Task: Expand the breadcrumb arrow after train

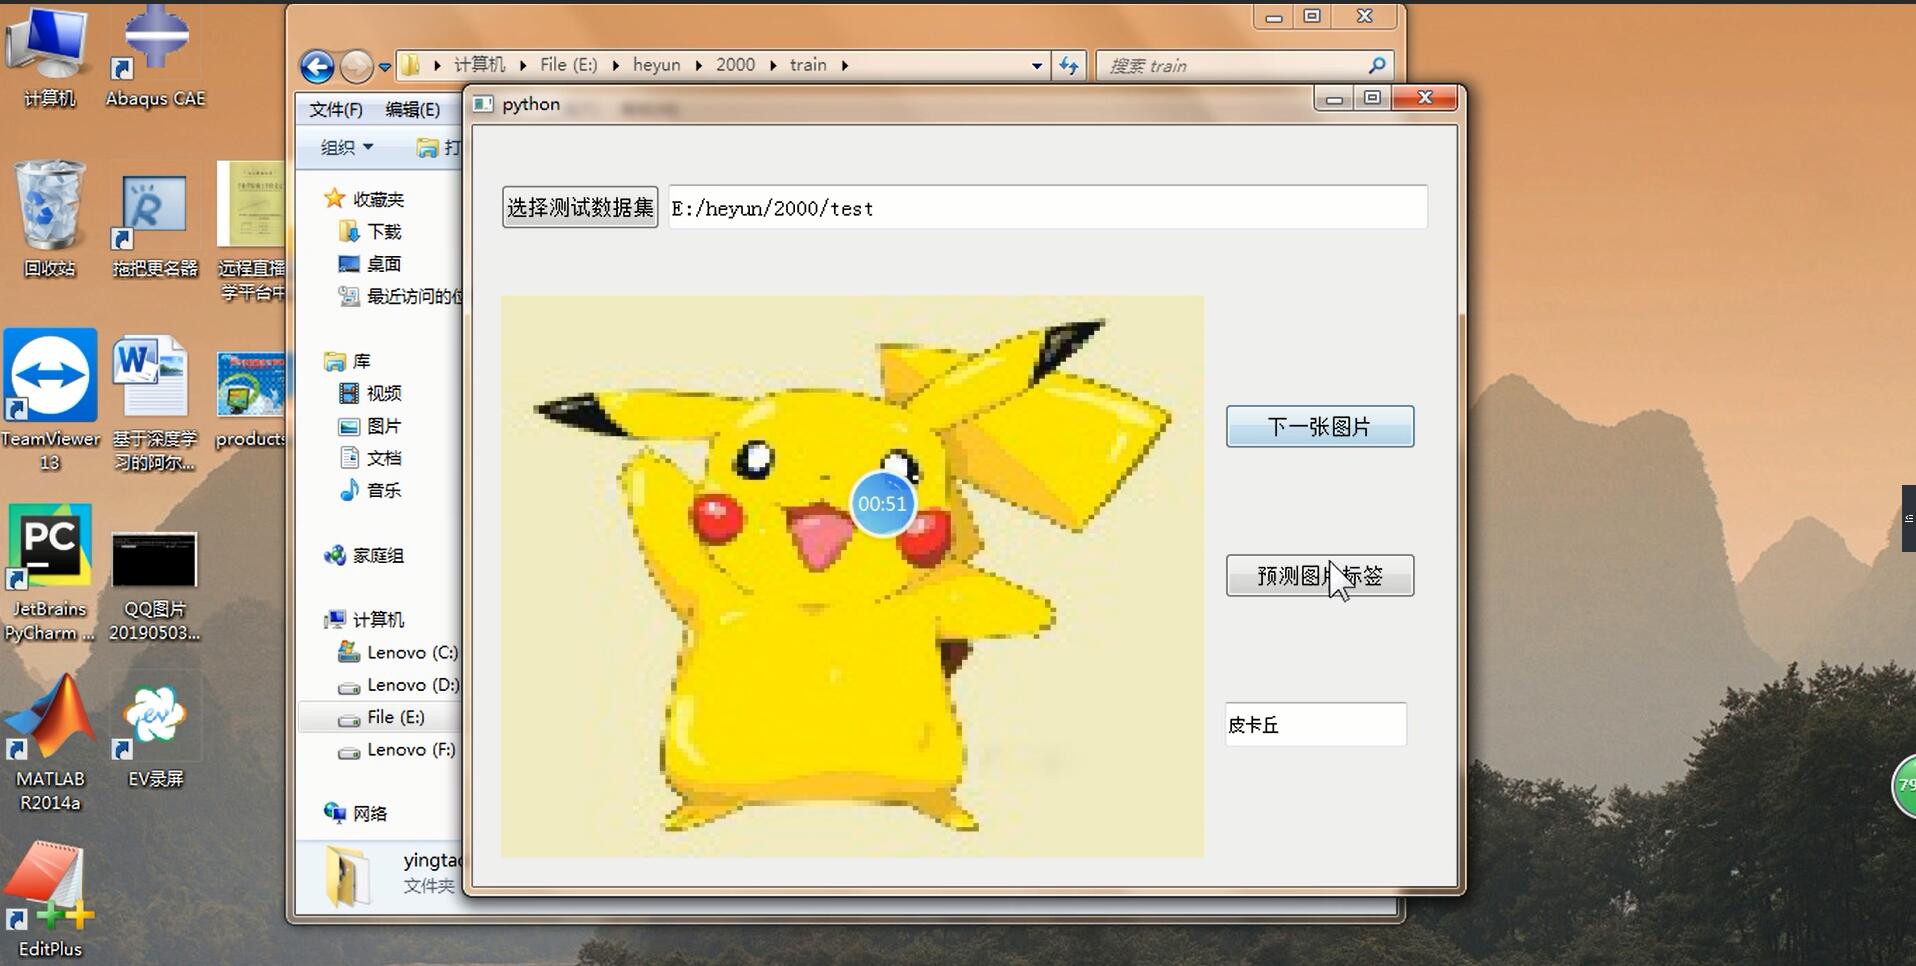Action: 844,65
